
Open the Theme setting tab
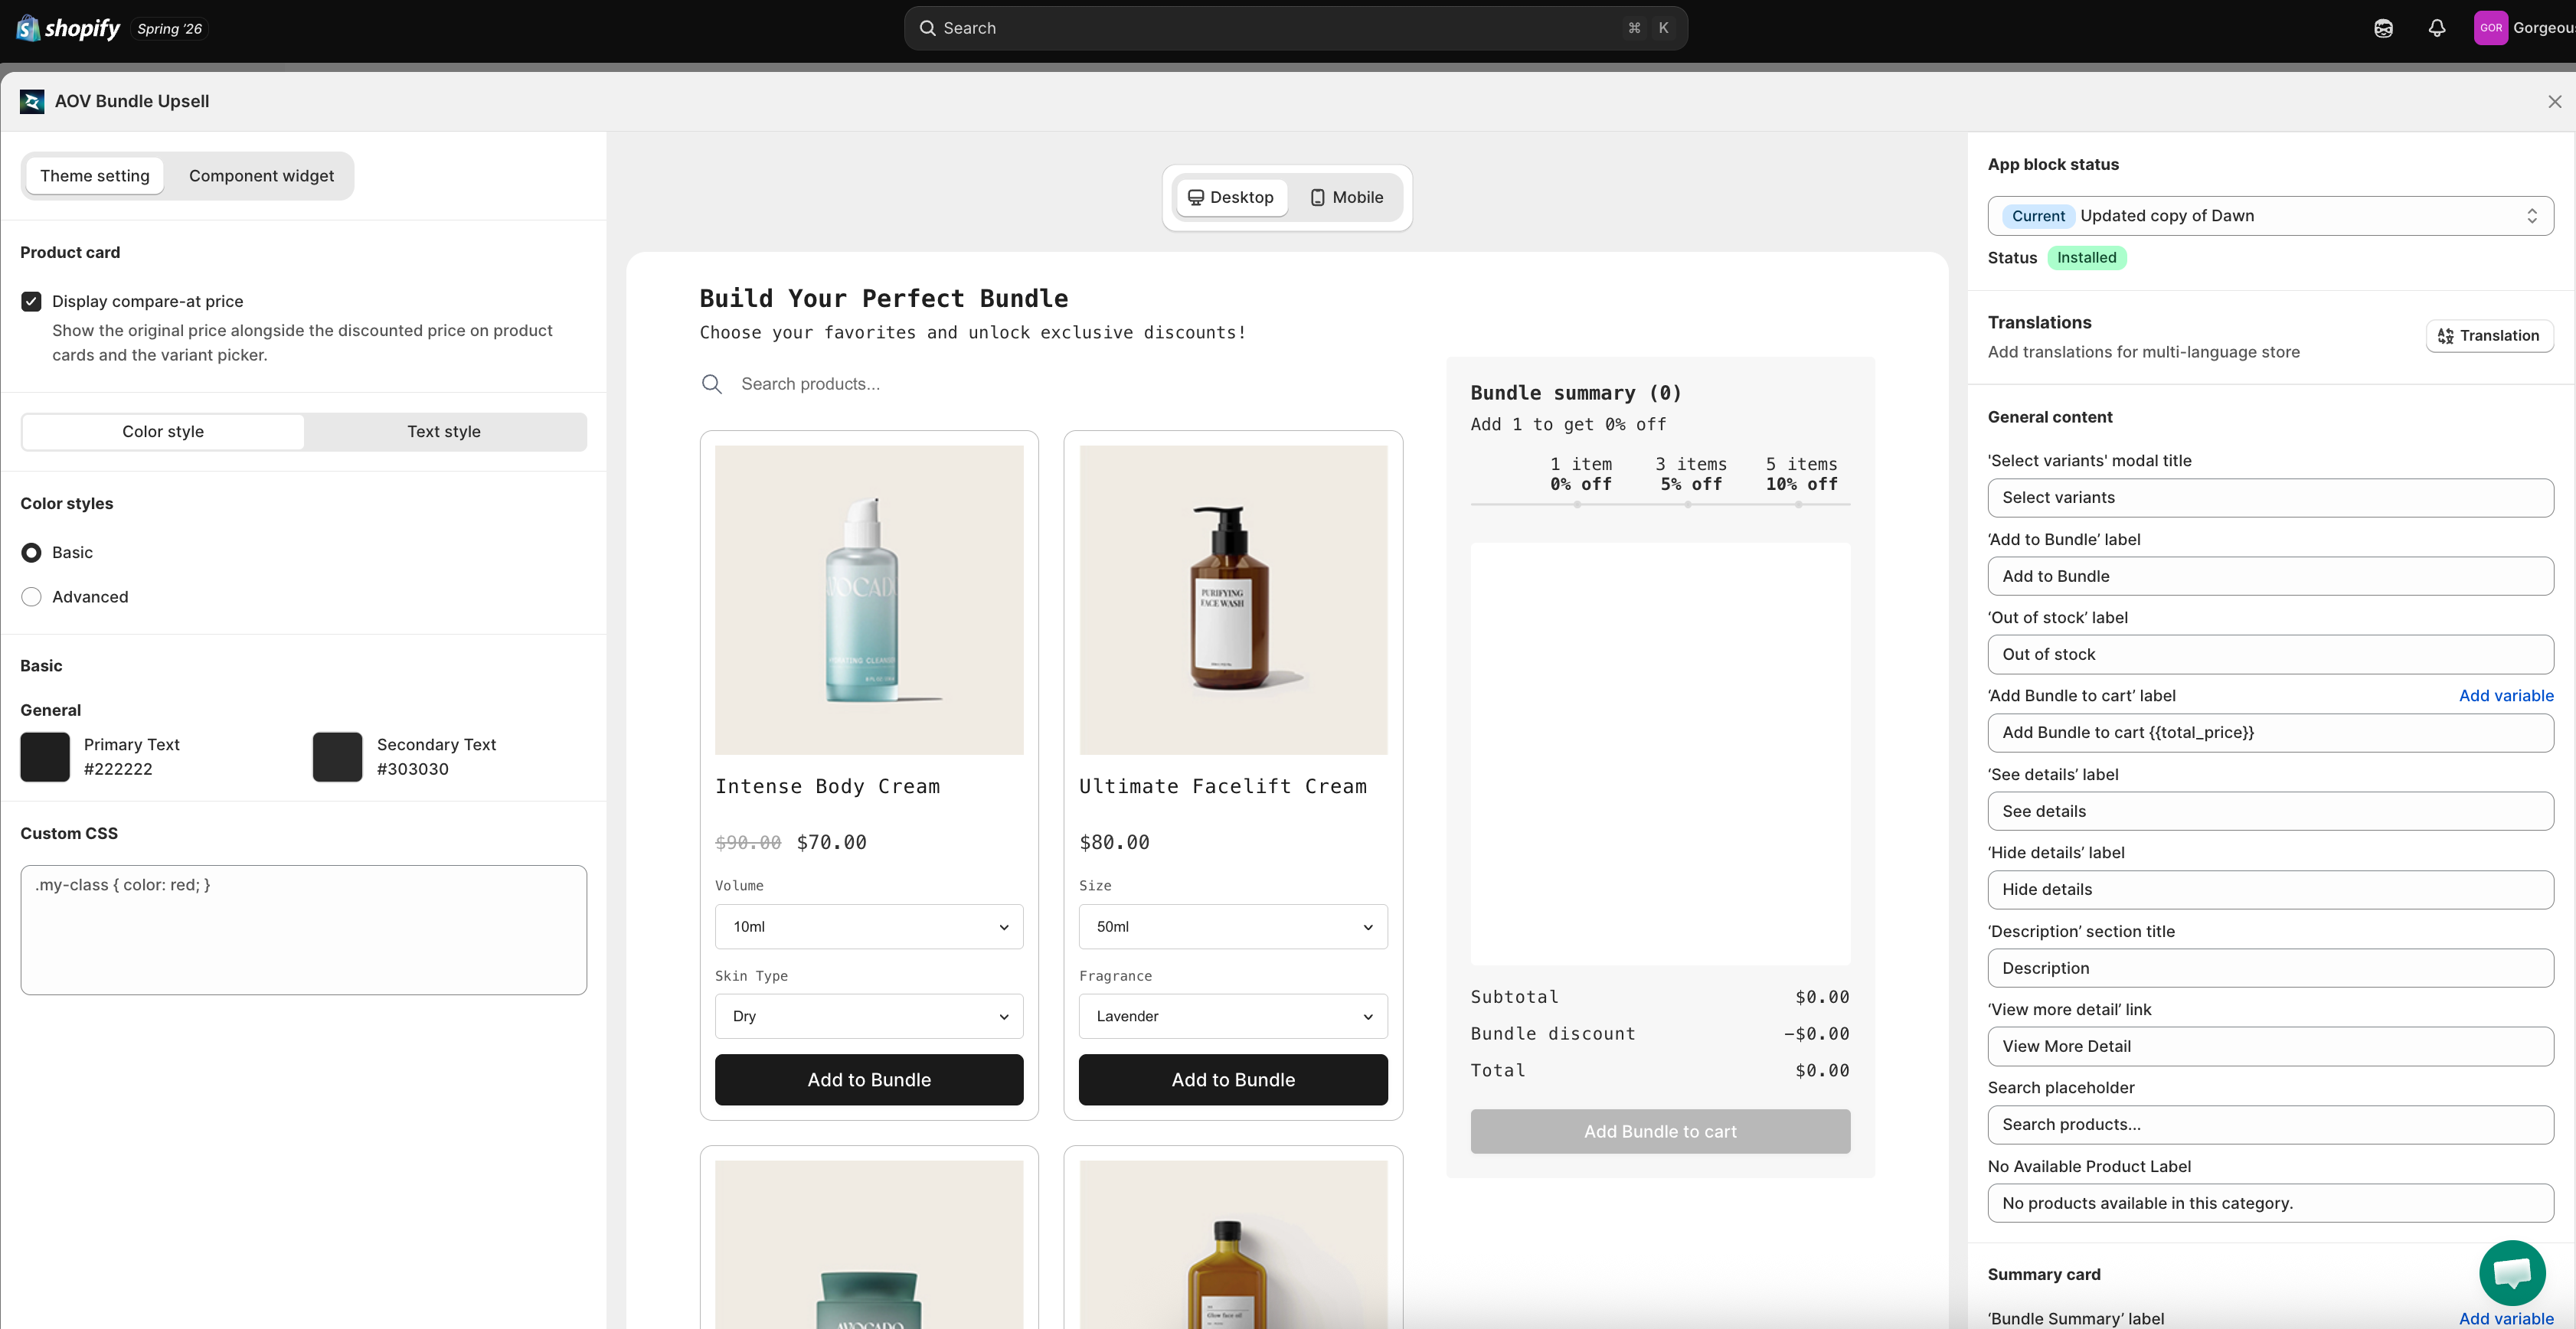pos(95,176)
